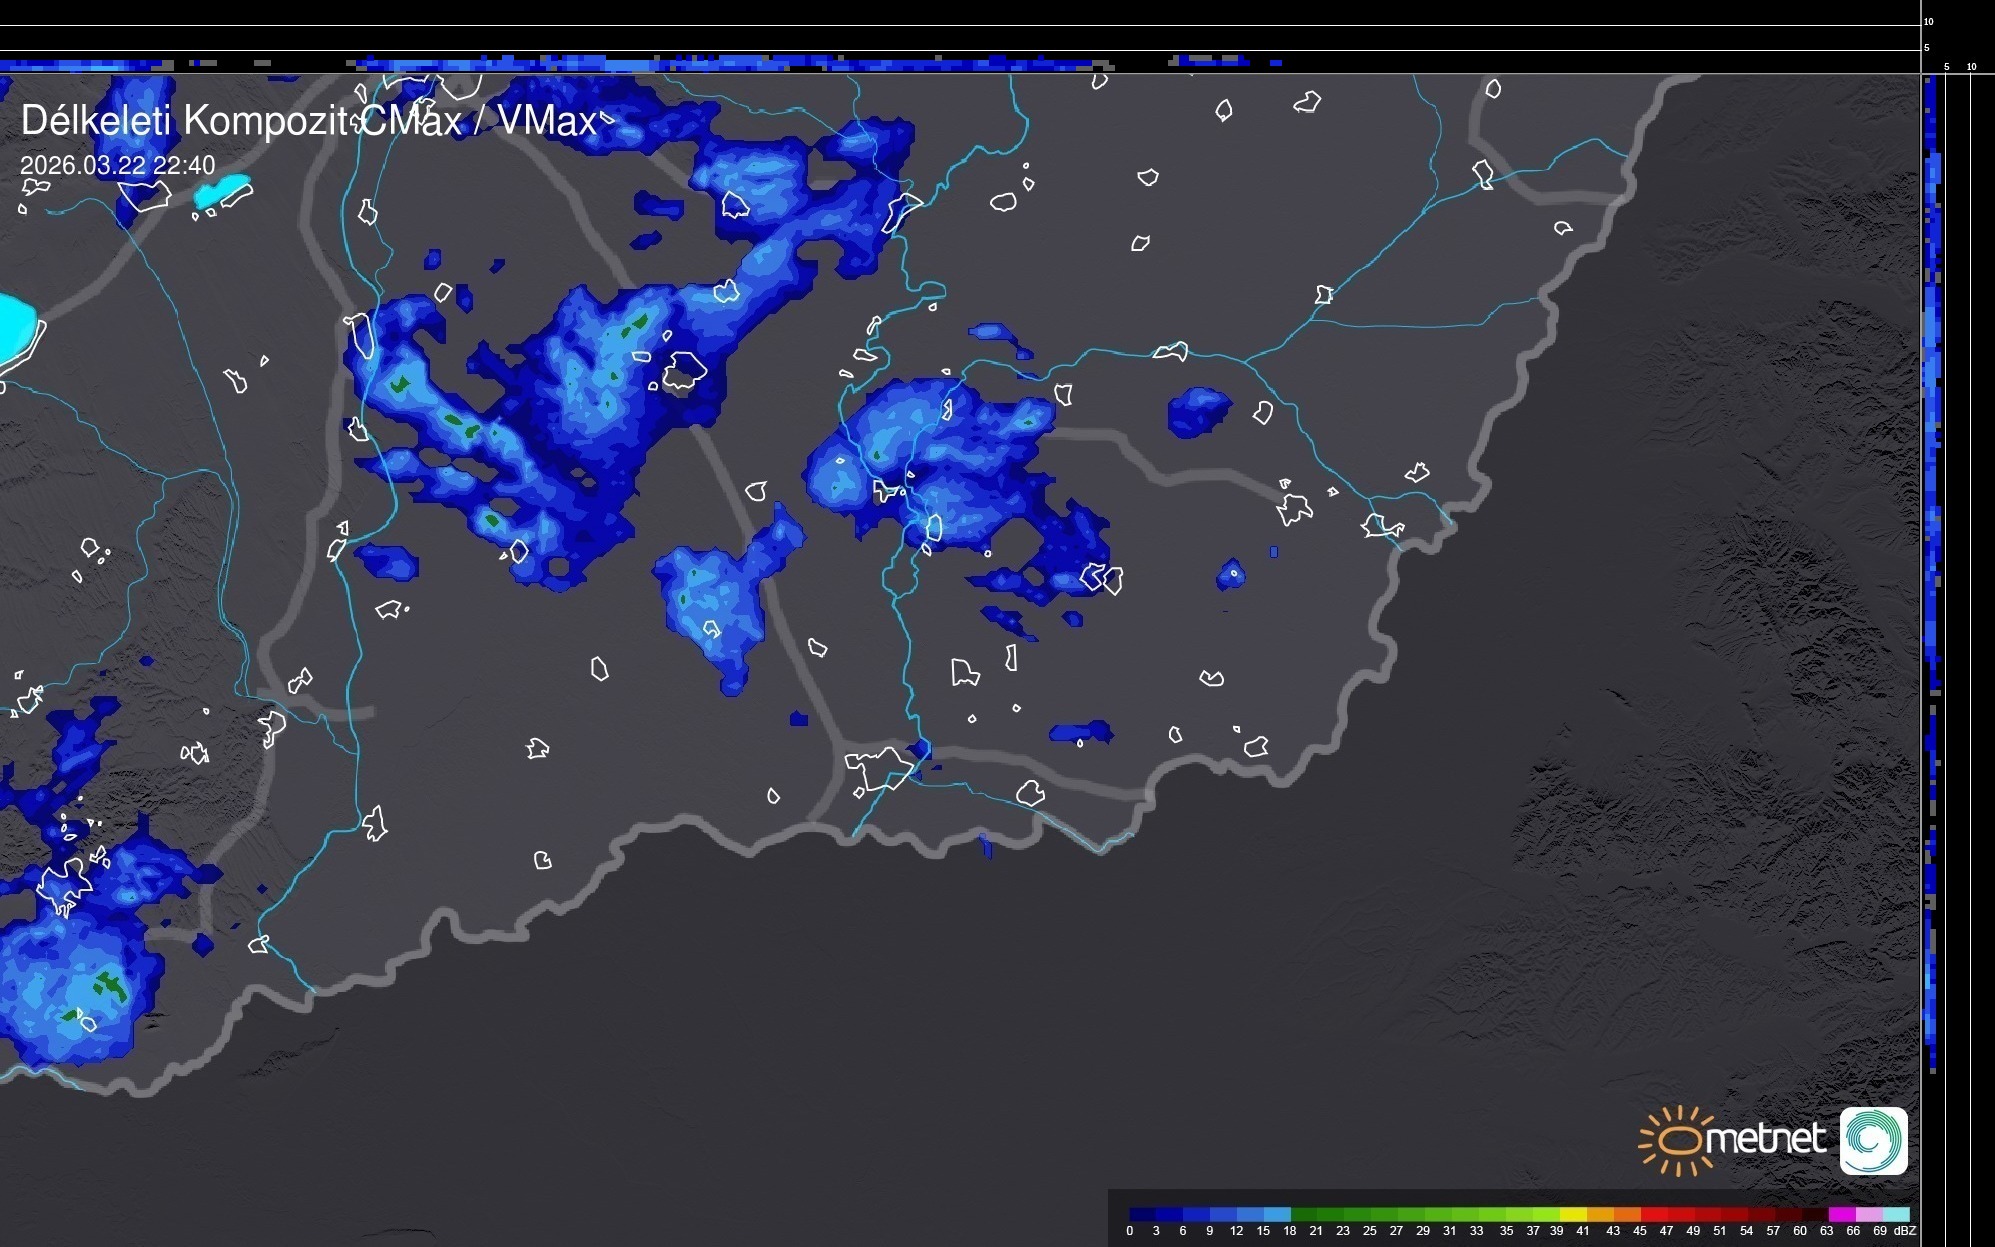Select the bright red swatch above 45

1654,1214
